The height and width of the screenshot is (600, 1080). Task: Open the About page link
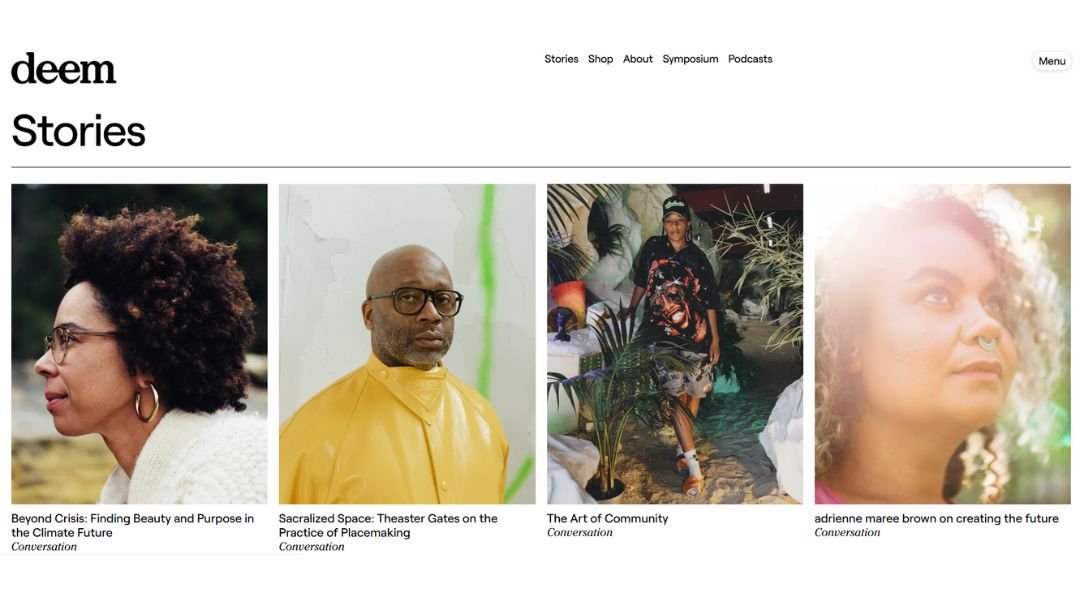point(638,59)
